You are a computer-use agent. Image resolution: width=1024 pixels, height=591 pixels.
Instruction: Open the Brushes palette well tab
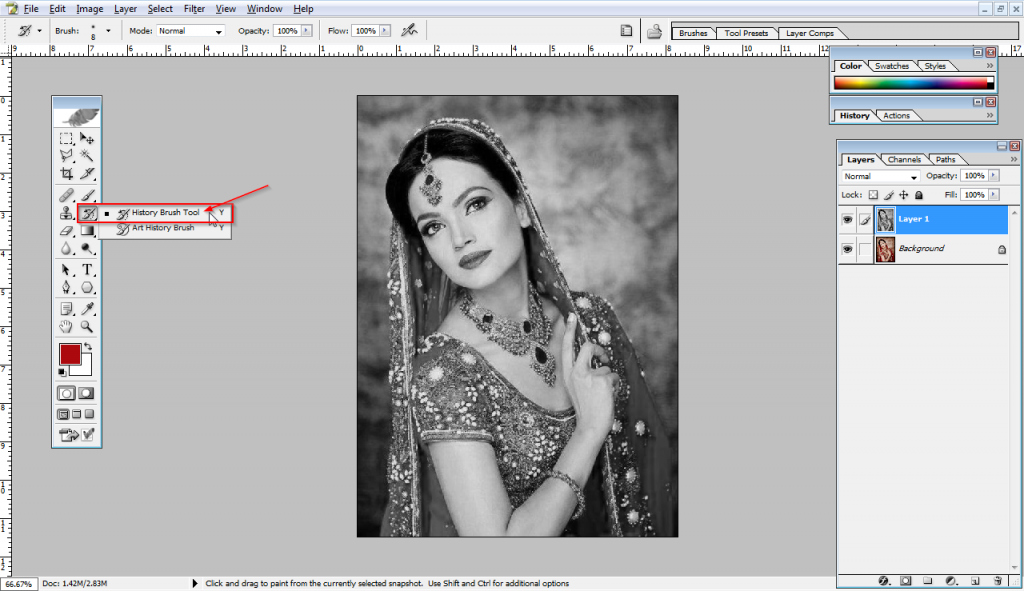pyautogui.click(x=693, y=33)
